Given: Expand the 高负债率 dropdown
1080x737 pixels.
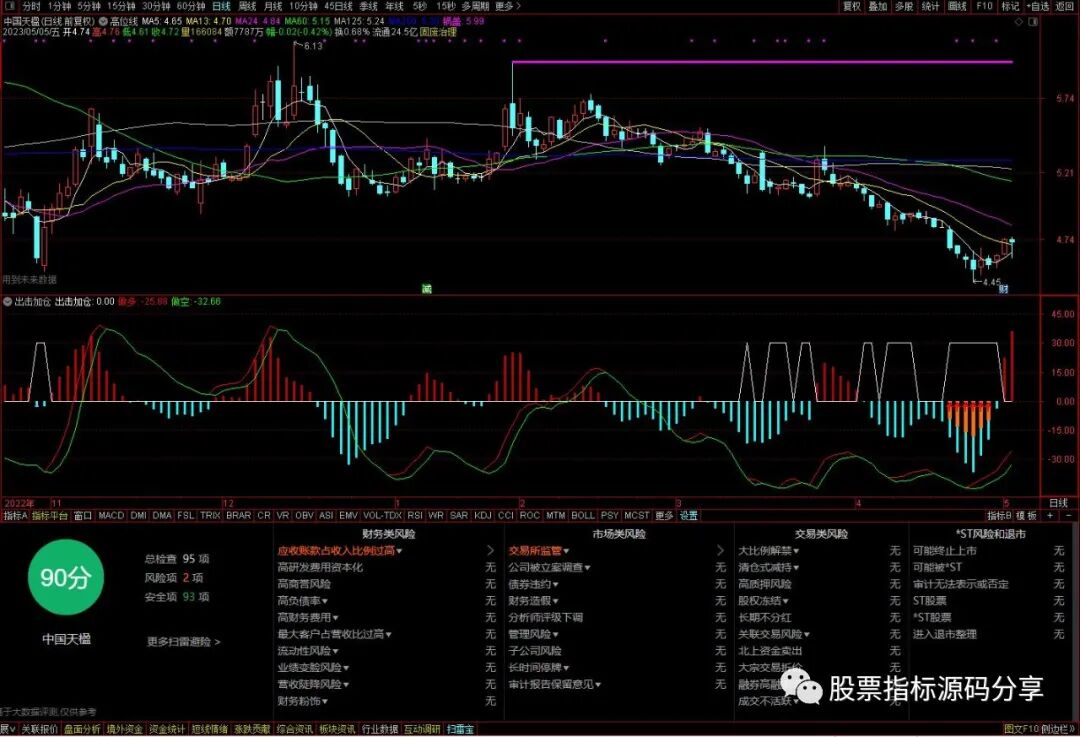Looking at the screenshot, I should (x=326, y=601).
